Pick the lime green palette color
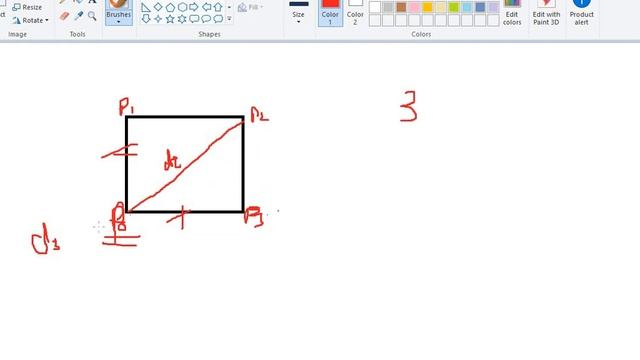The height and width of the screenshot is (360, 640). (x=454, y=7)
